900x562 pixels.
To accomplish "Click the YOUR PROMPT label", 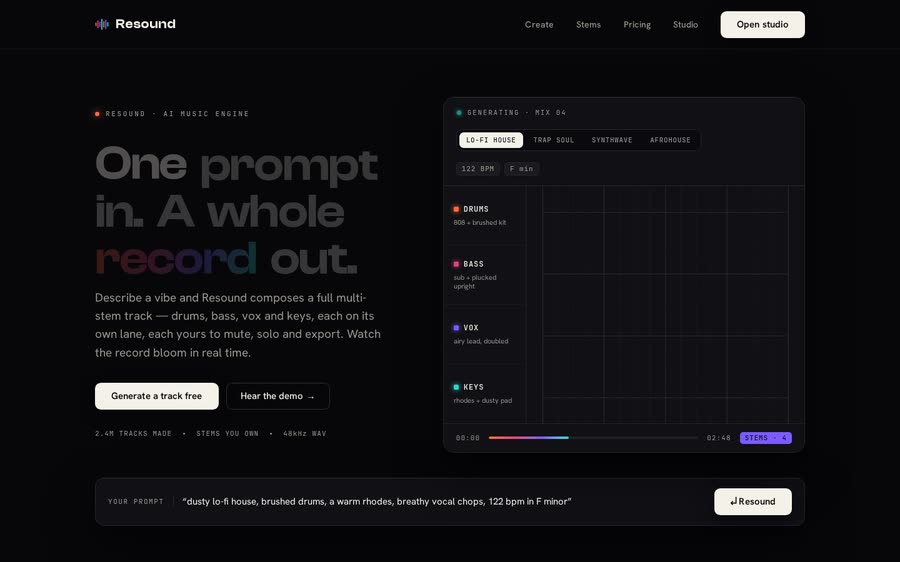I will pos(135,502).
